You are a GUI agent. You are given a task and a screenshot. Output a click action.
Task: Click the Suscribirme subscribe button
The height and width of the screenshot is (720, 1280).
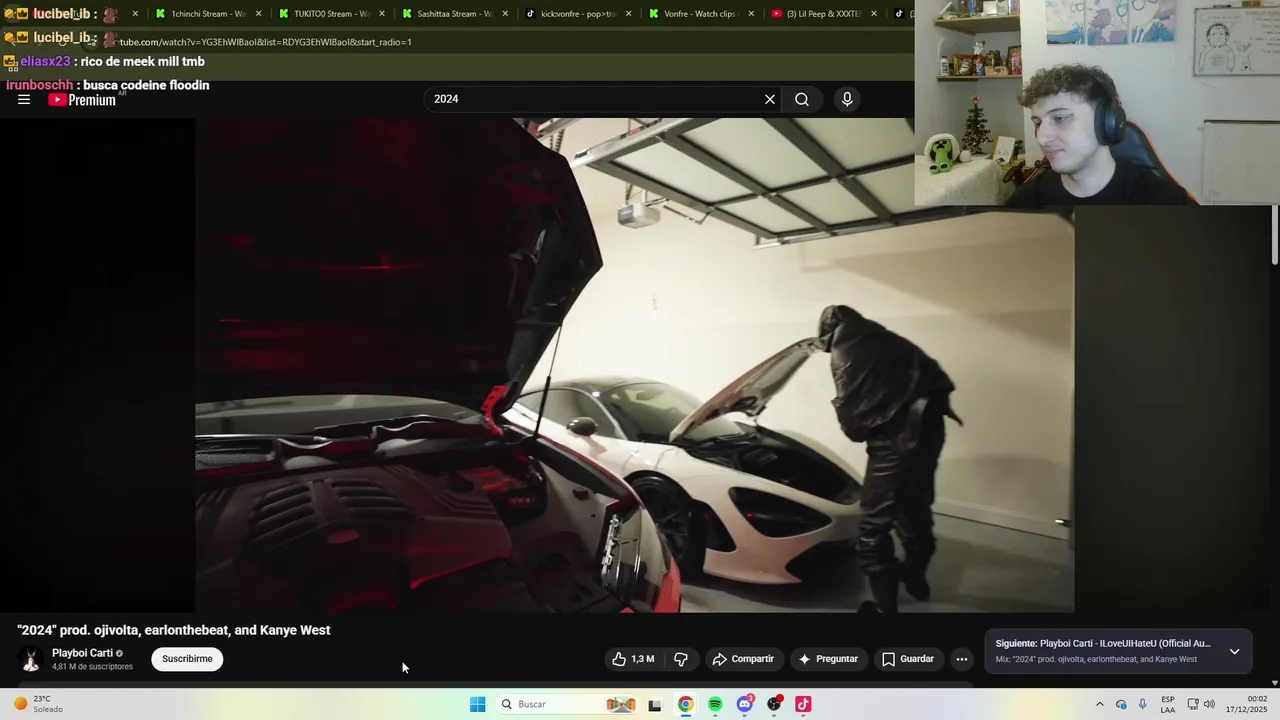(x=187, y=659)
